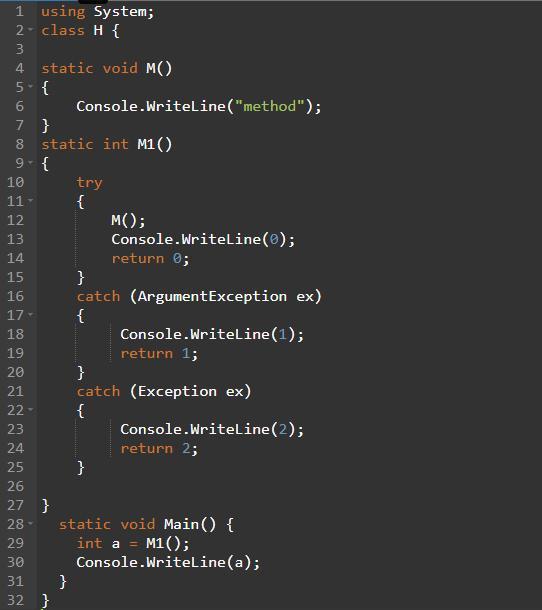Click the ArgumentException type name
542x610 pixels.
click(212, 296)
